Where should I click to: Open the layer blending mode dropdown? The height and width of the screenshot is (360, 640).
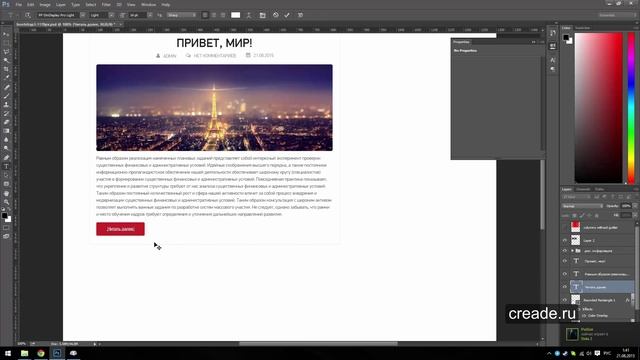pos(582,206)
